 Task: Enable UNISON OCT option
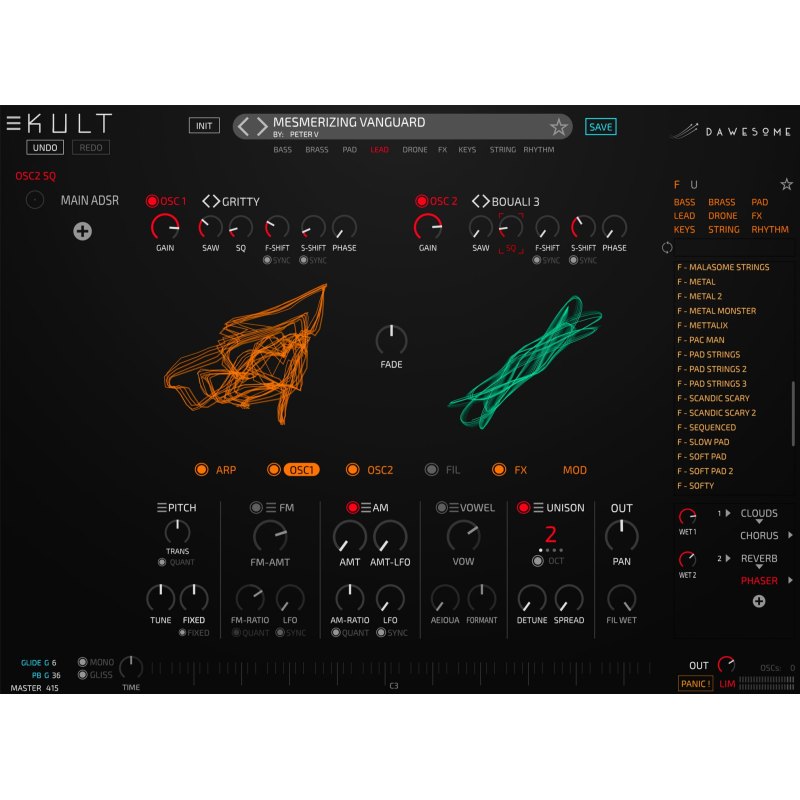click(x=537, y=561)
